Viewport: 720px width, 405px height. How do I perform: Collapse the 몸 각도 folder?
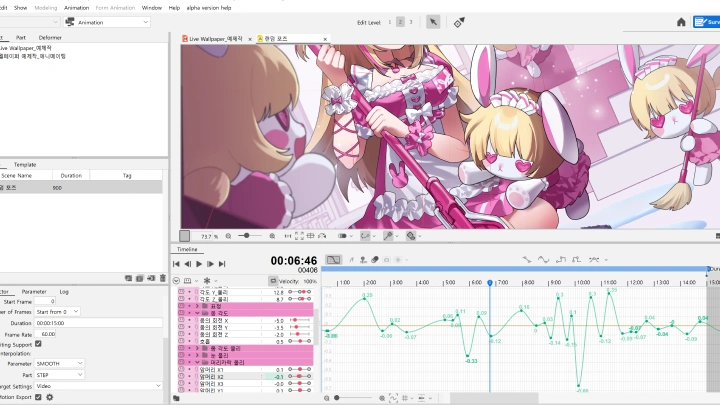(197, 313)
